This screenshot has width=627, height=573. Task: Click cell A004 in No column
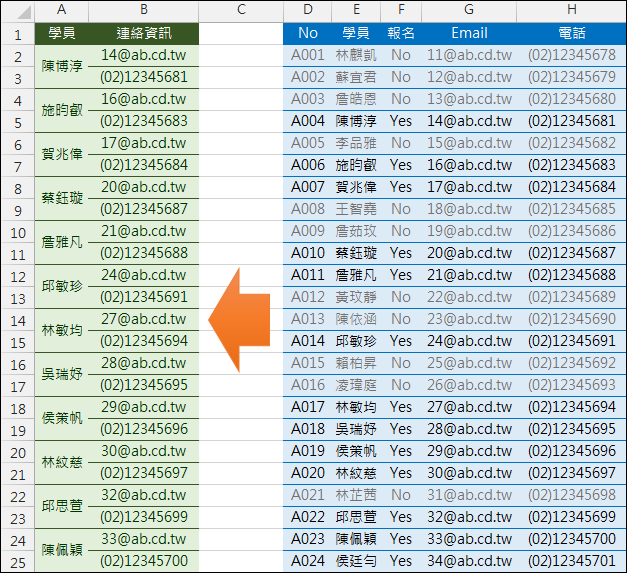pyautogui.click(x=308, y=121)
